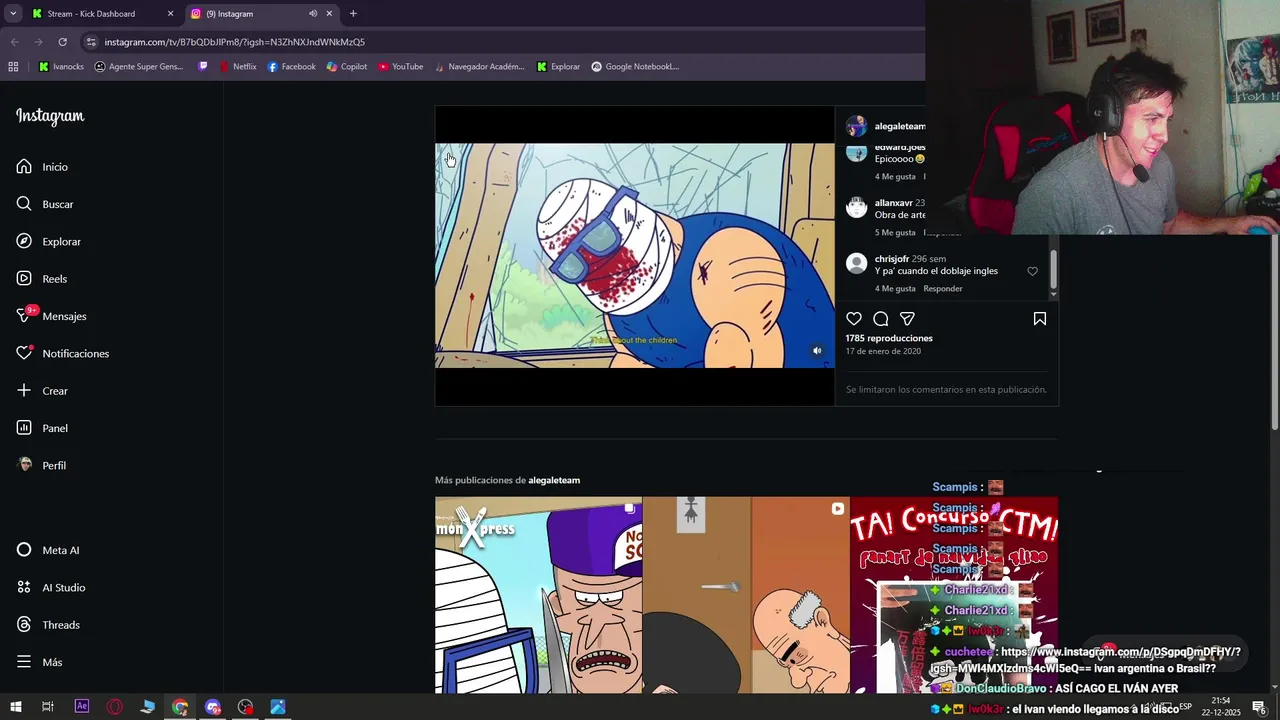Open Copilot bookmark

pos(347,67)
